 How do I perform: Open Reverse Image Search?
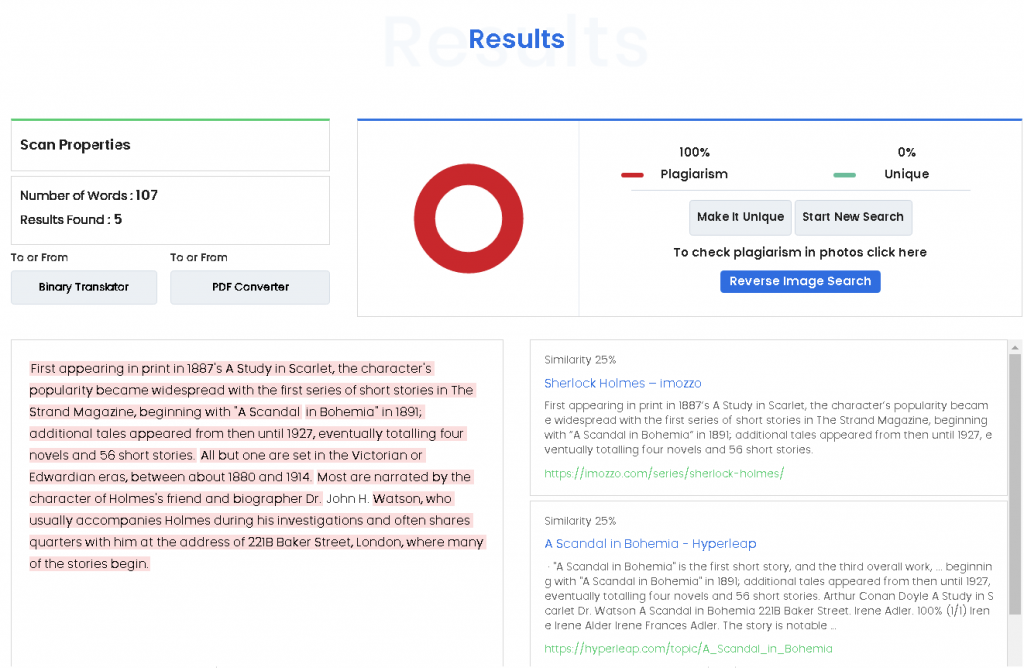click(800, 281)
